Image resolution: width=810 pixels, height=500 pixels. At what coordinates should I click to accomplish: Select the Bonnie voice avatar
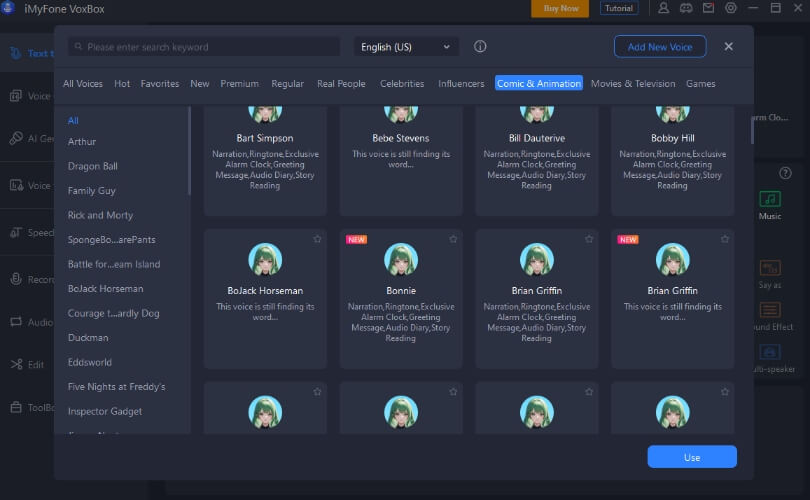point(401,259)
